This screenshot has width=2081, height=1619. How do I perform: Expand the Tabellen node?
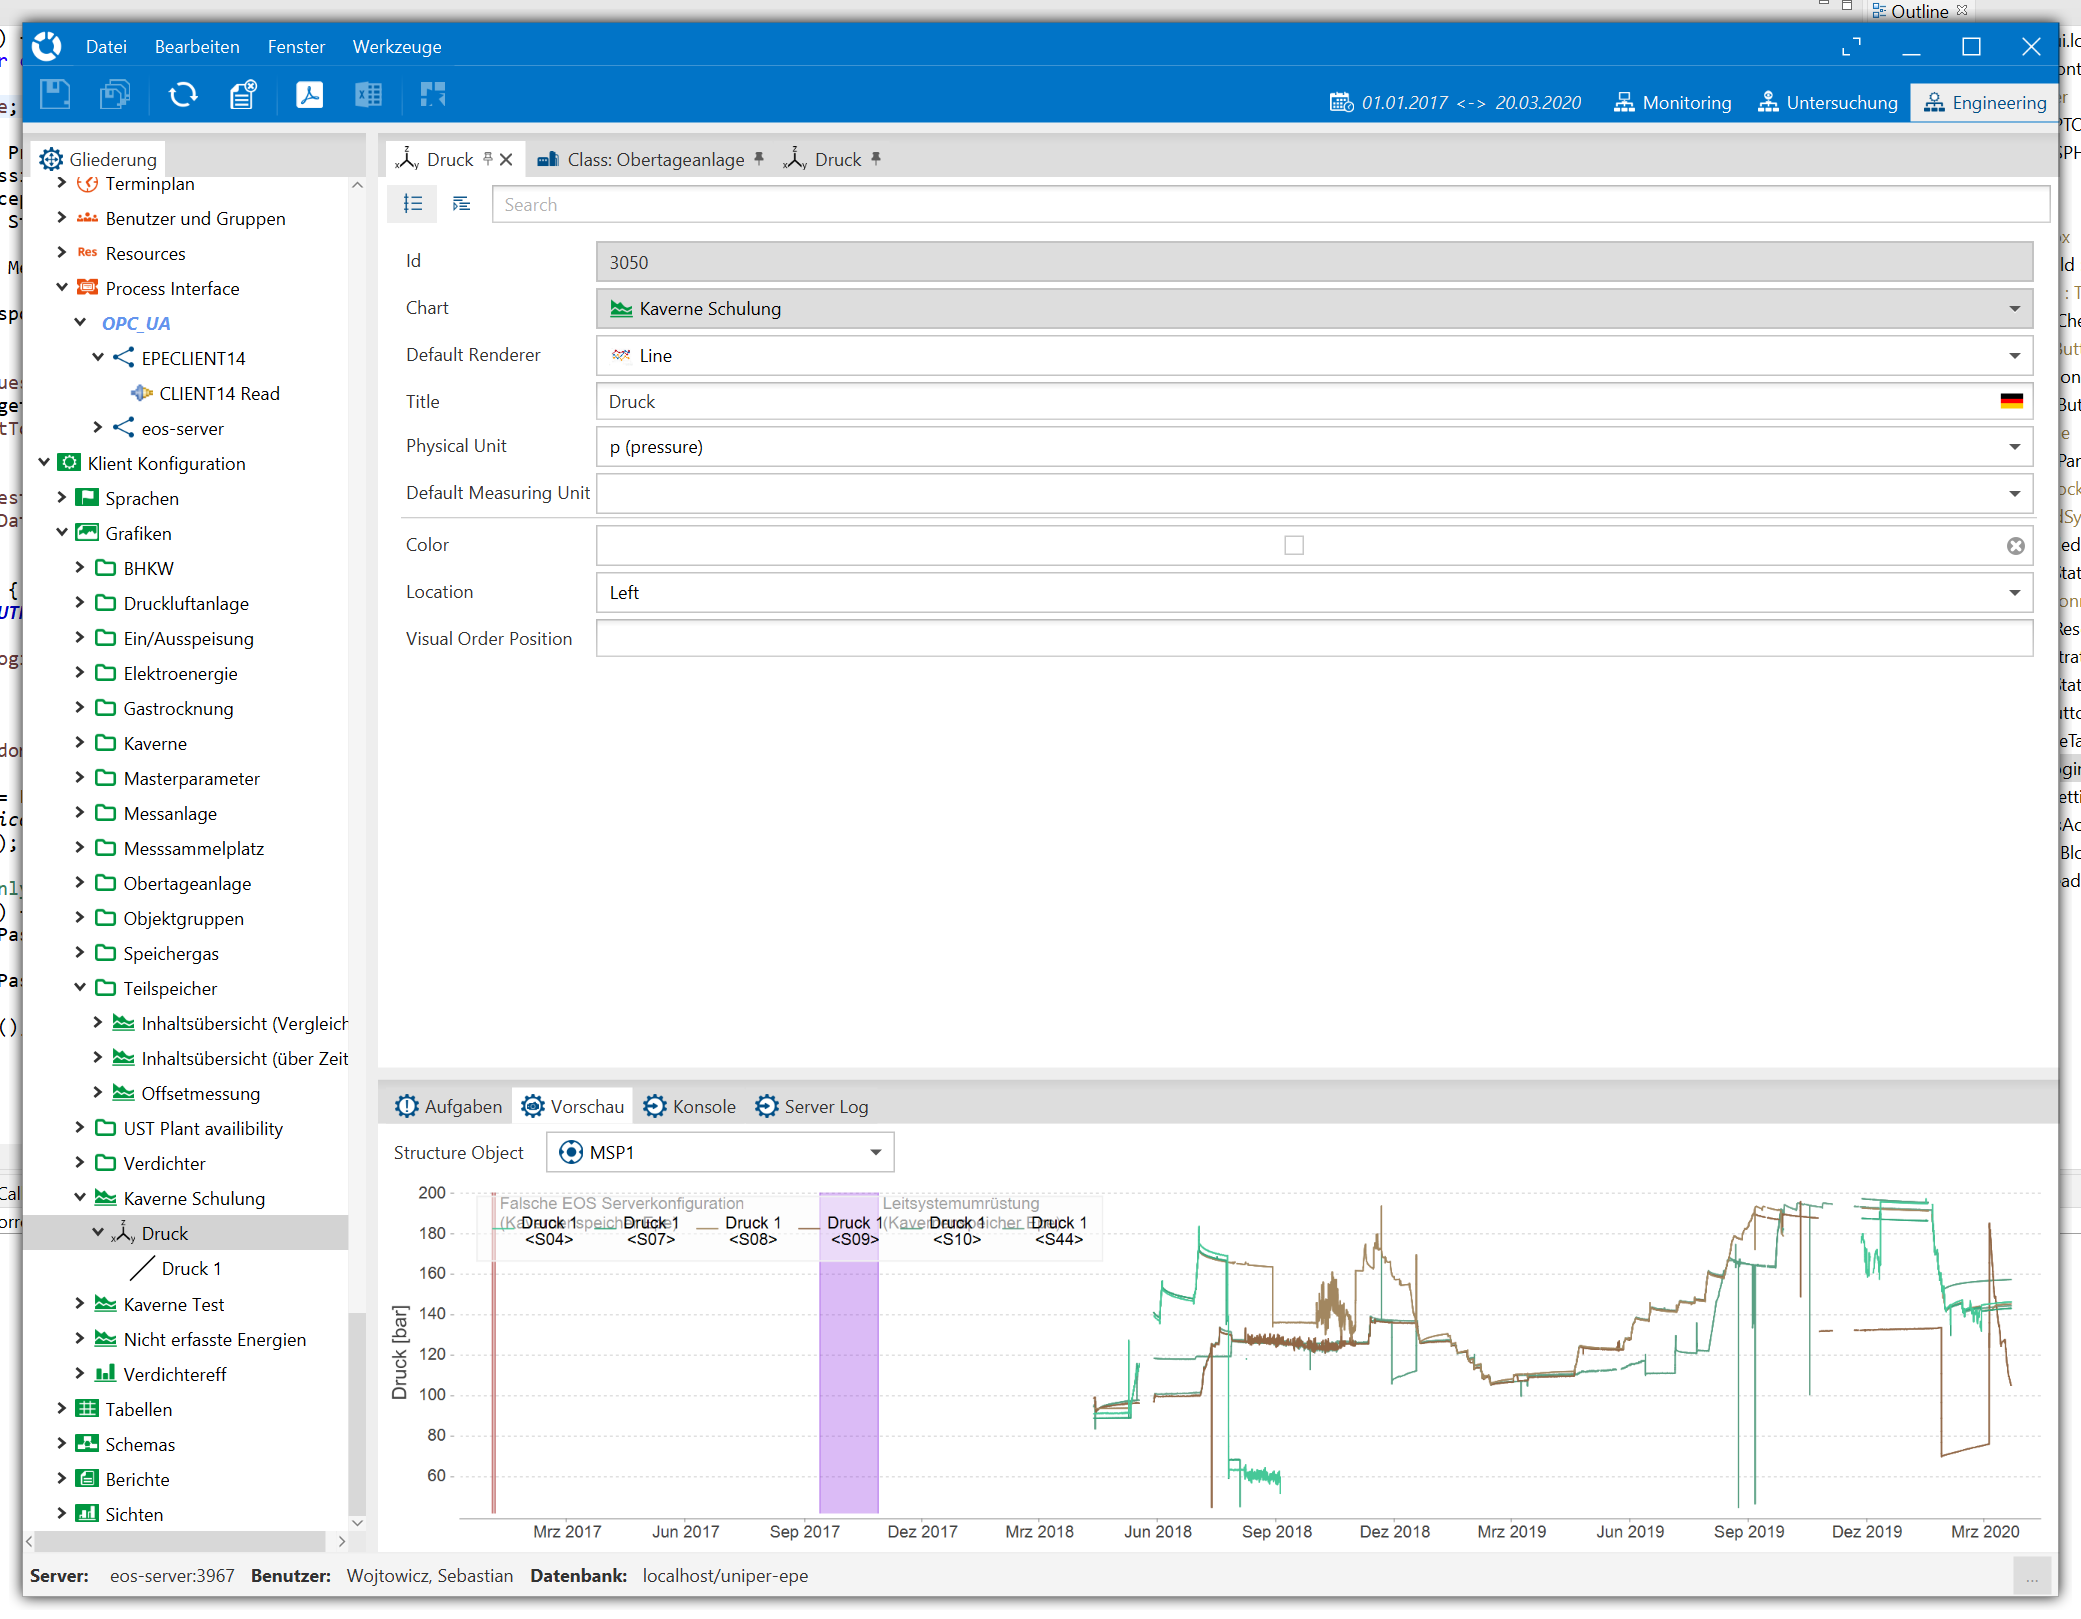pos(62,1409)
